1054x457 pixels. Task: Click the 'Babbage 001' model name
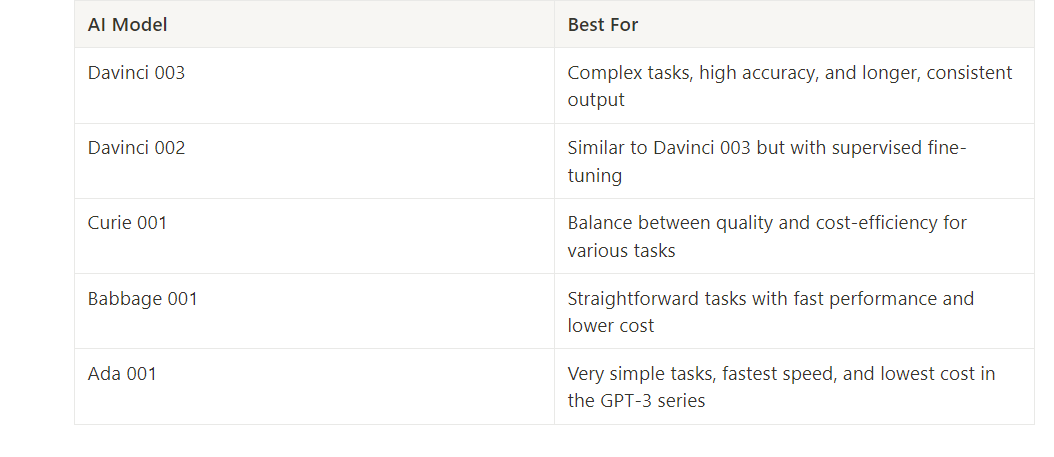click(142, 299)
